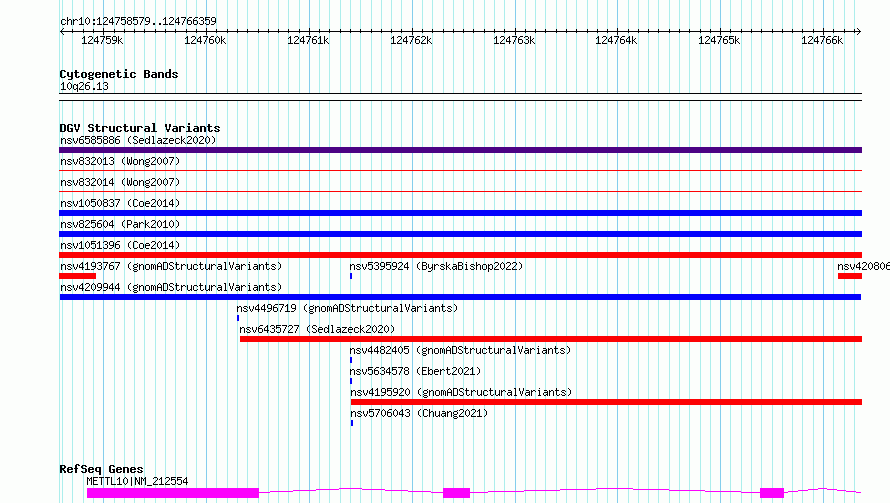Select the dark purple nsv6585886 variant bar

[460, 150]
